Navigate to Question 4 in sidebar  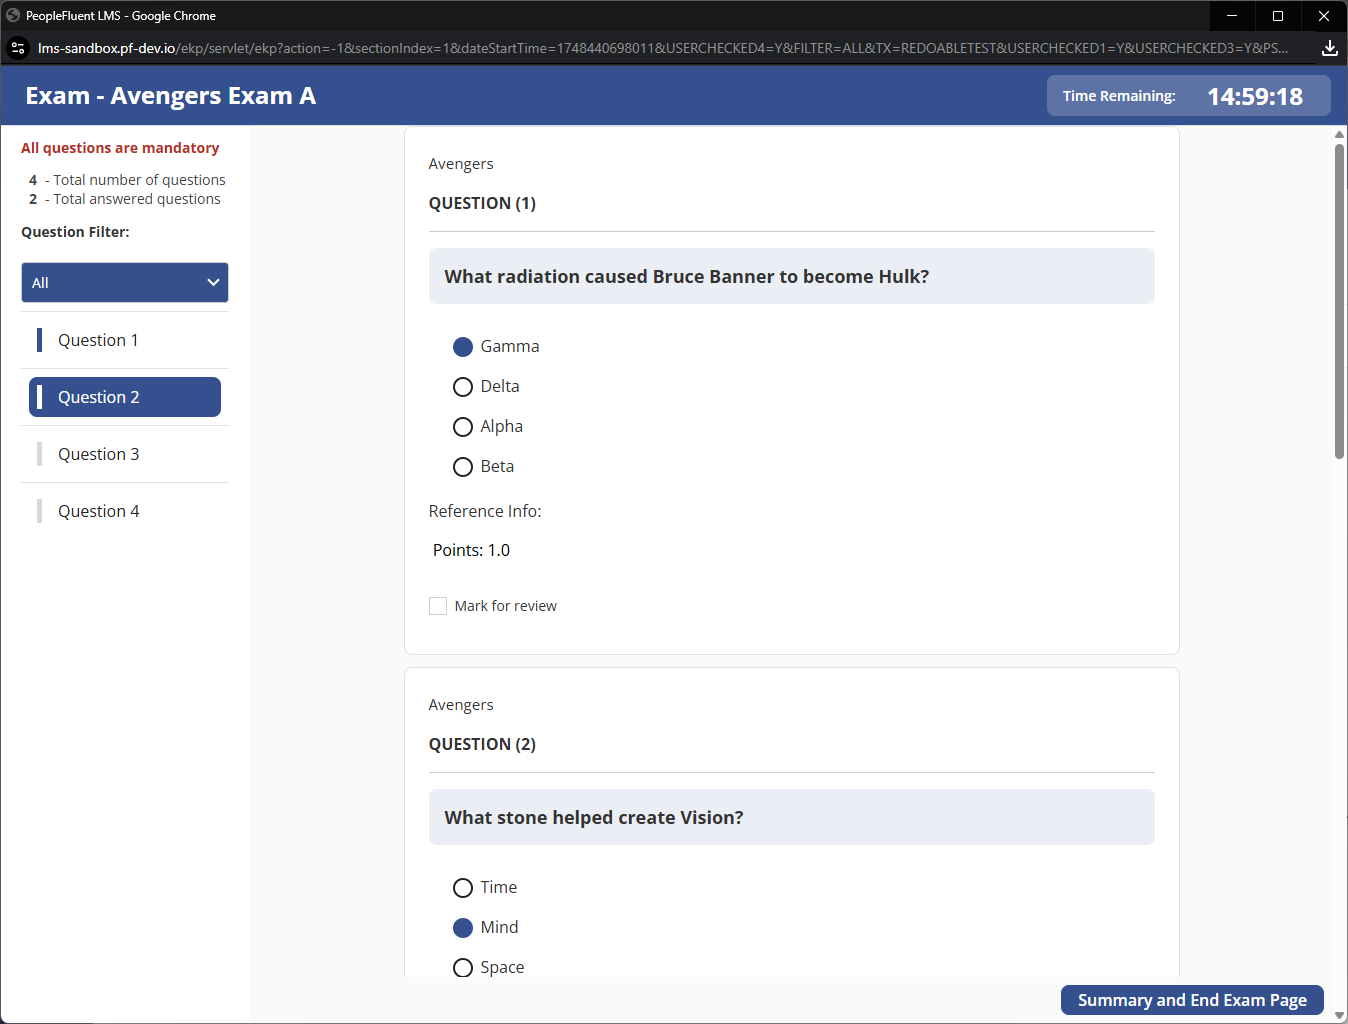pyautogui.click(x=125, y=511)
